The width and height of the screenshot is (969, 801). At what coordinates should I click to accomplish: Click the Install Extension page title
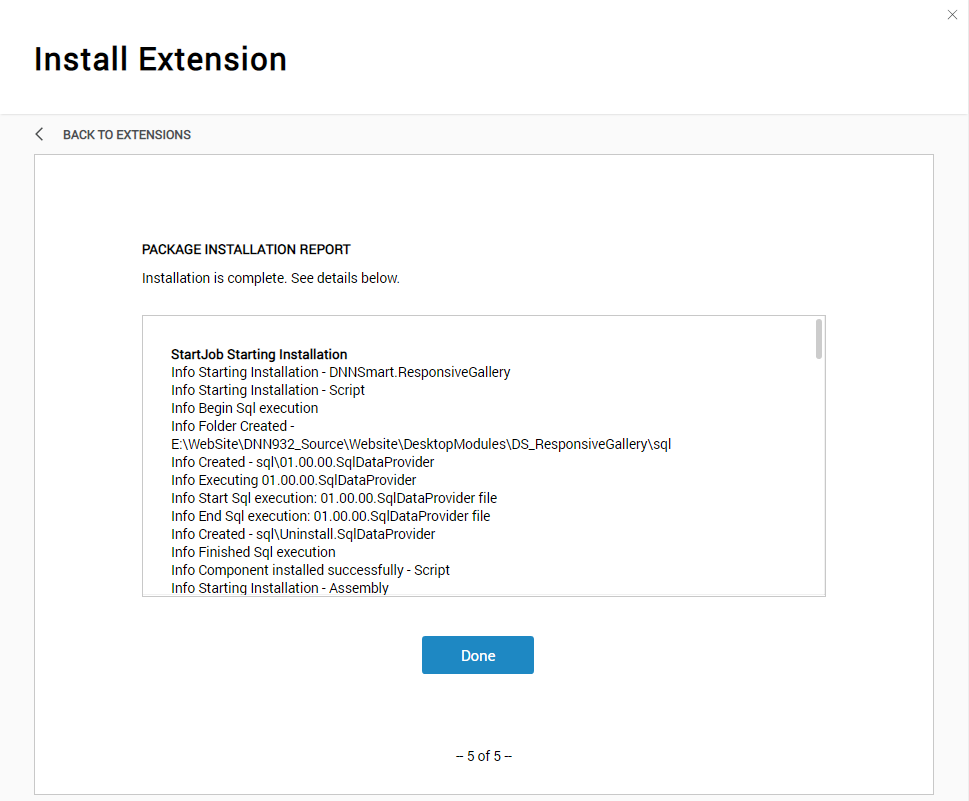pyautogui.click(x=160, y=59)
